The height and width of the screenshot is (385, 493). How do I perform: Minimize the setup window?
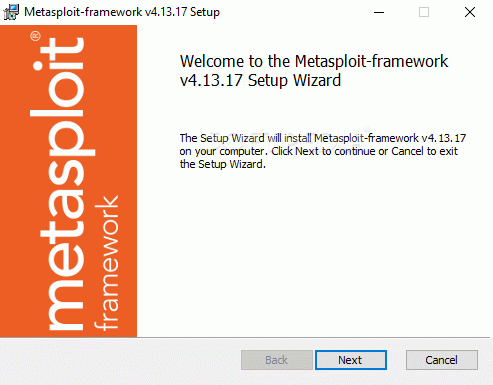point(379,12)
